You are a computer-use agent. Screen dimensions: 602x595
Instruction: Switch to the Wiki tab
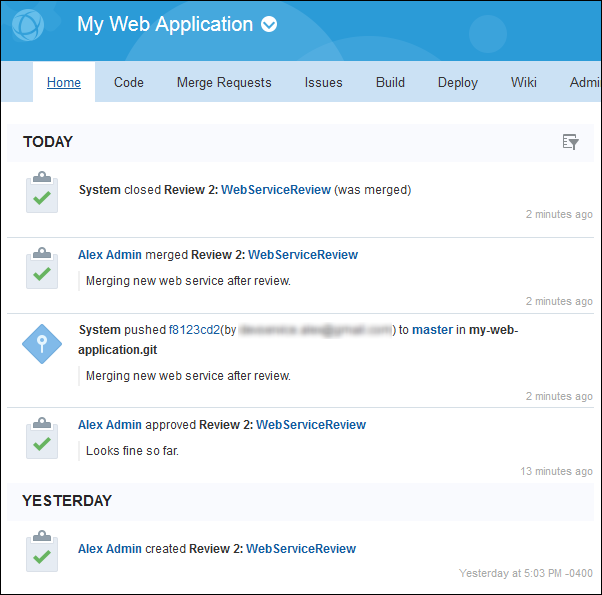(524, 83)
